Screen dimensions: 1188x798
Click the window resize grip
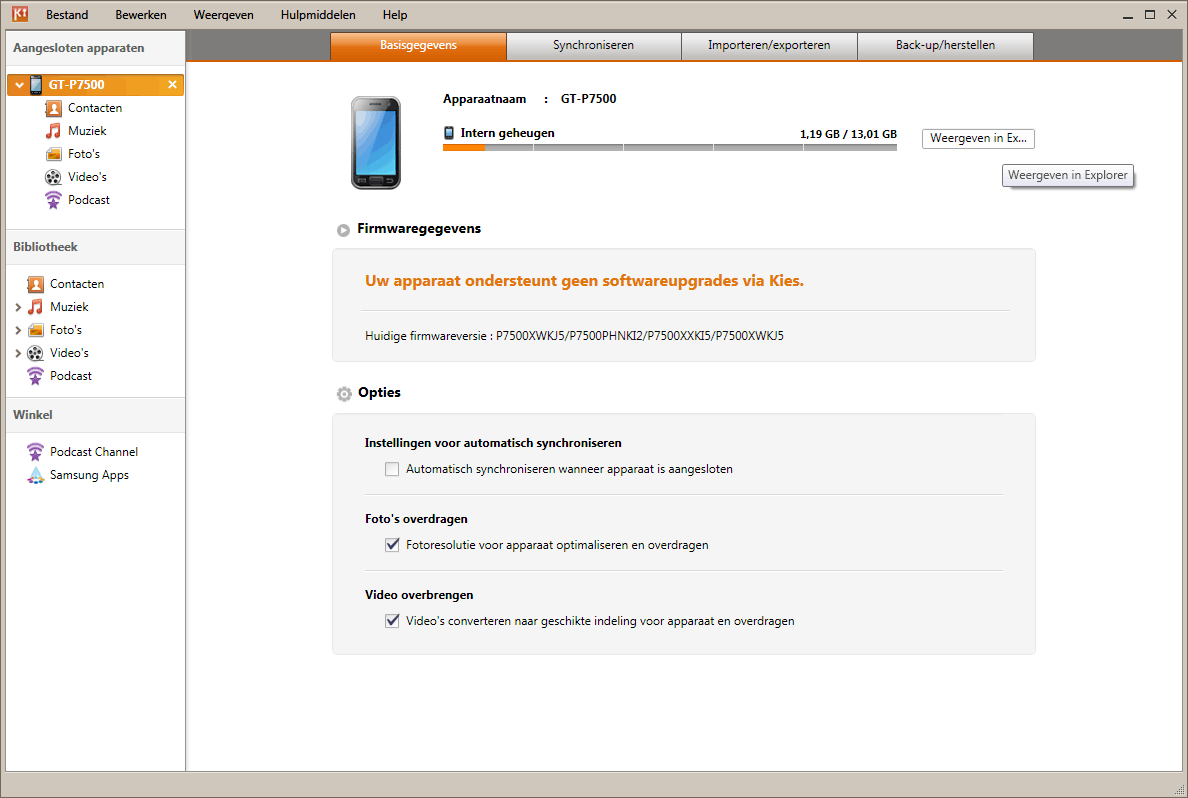point(1179,790)
